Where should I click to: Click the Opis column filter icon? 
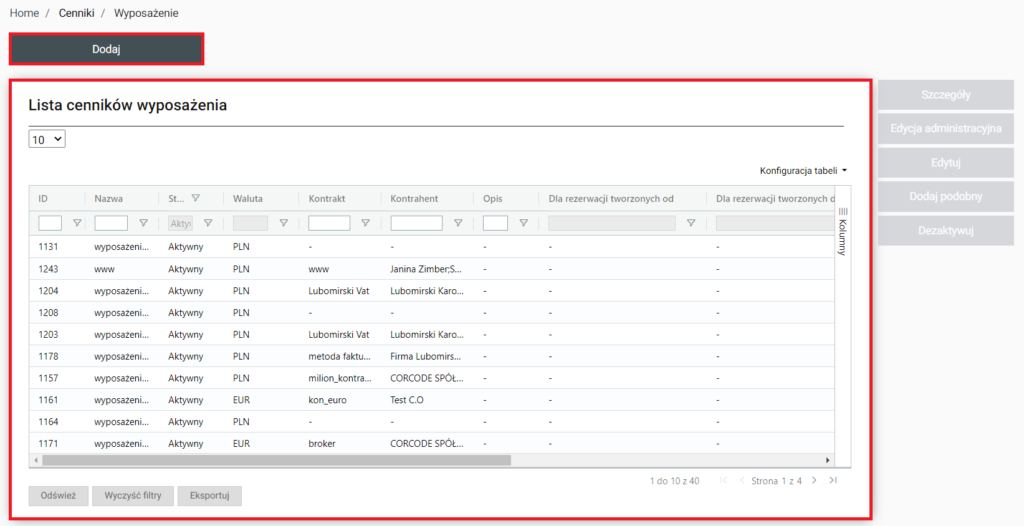[x=523, y=224]
